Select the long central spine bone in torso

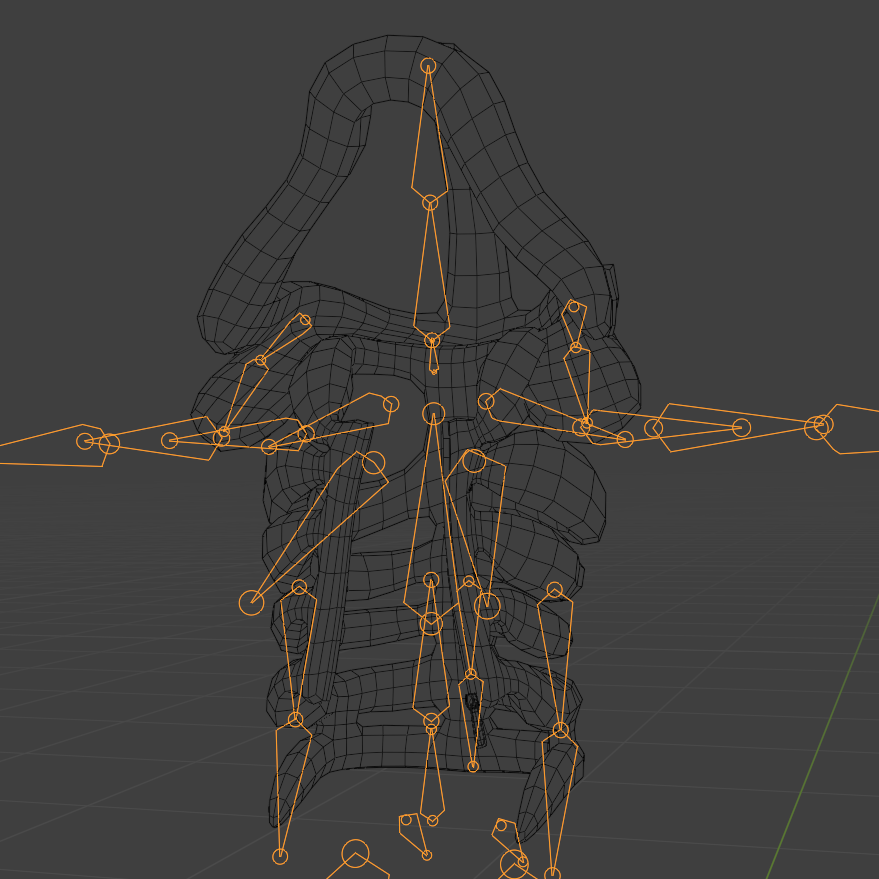(432, 516)
